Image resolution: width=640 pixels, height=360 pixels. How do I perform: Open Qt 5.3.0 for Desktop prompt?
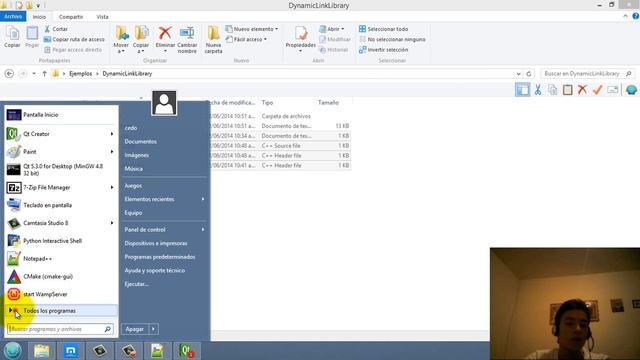click(61, 169)
